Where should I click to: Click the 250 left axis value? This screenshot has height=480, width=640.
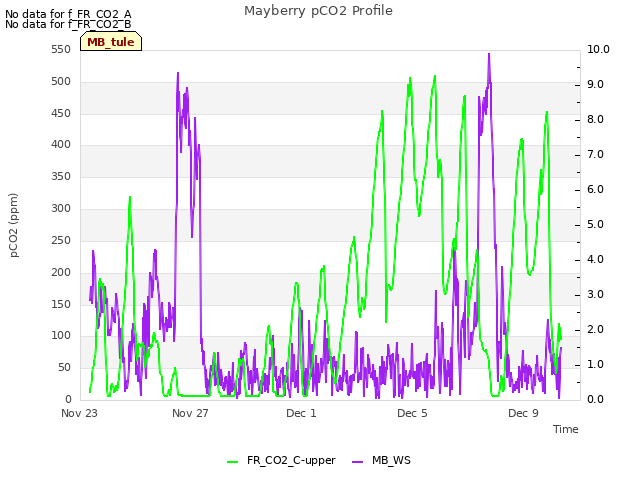(x=61, y=240)
